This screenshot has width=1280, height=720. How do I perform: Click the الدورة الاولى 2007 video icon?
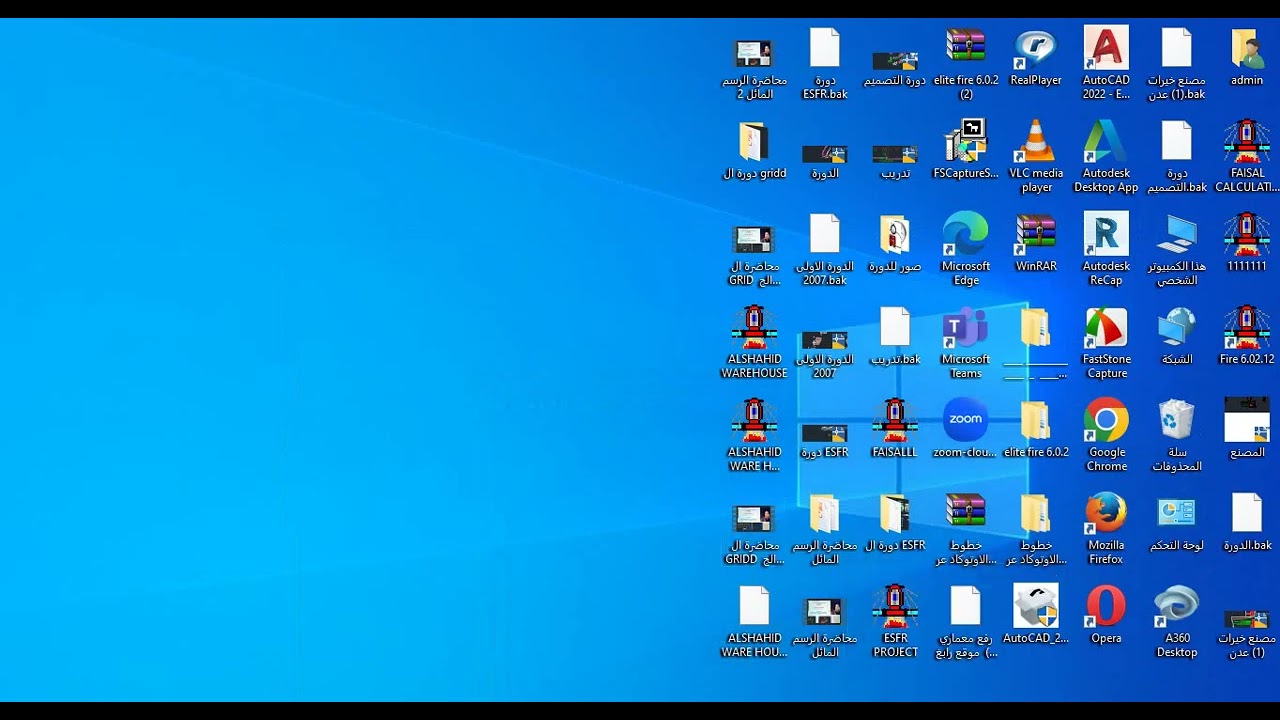pos(825,355)
